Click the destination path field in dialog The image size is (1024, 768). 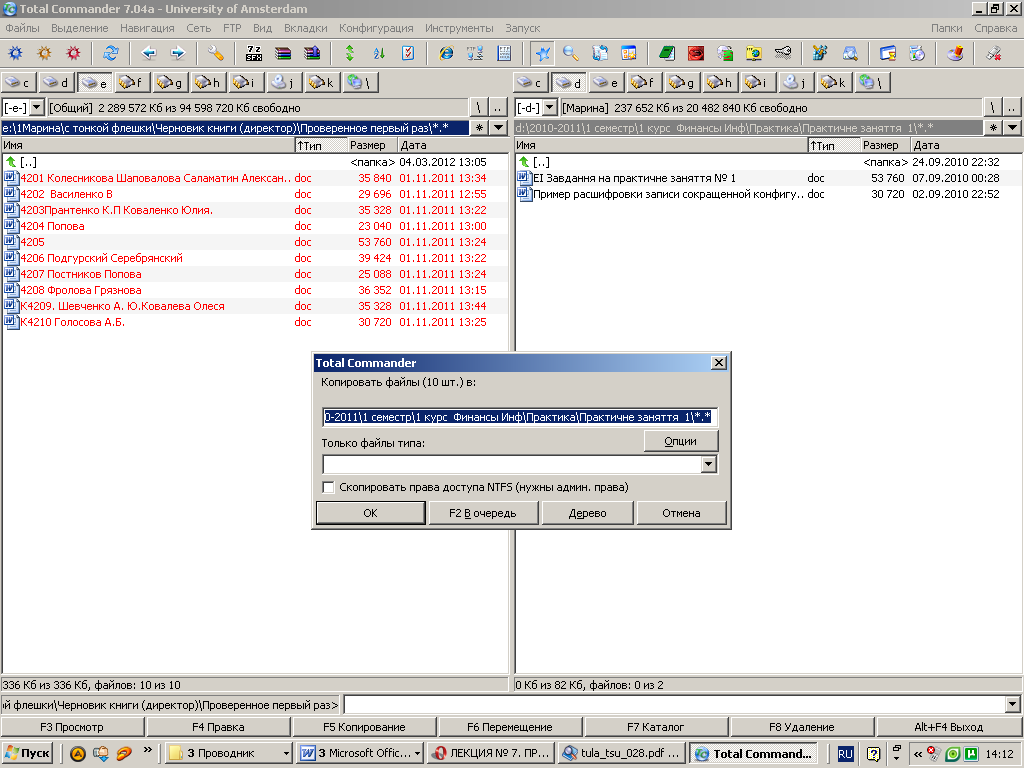tap(520, 417)
